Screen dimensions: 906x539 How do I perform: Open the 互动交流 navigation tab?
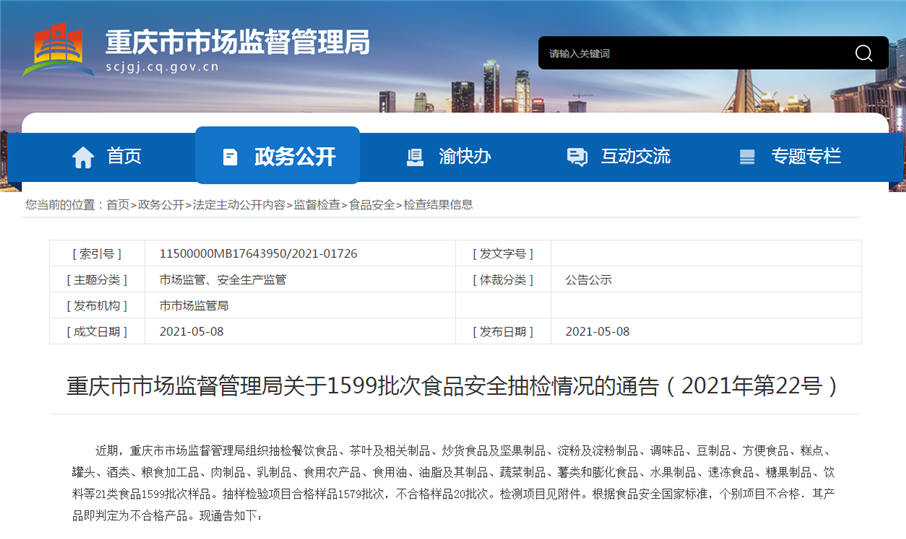coord(618,157)
